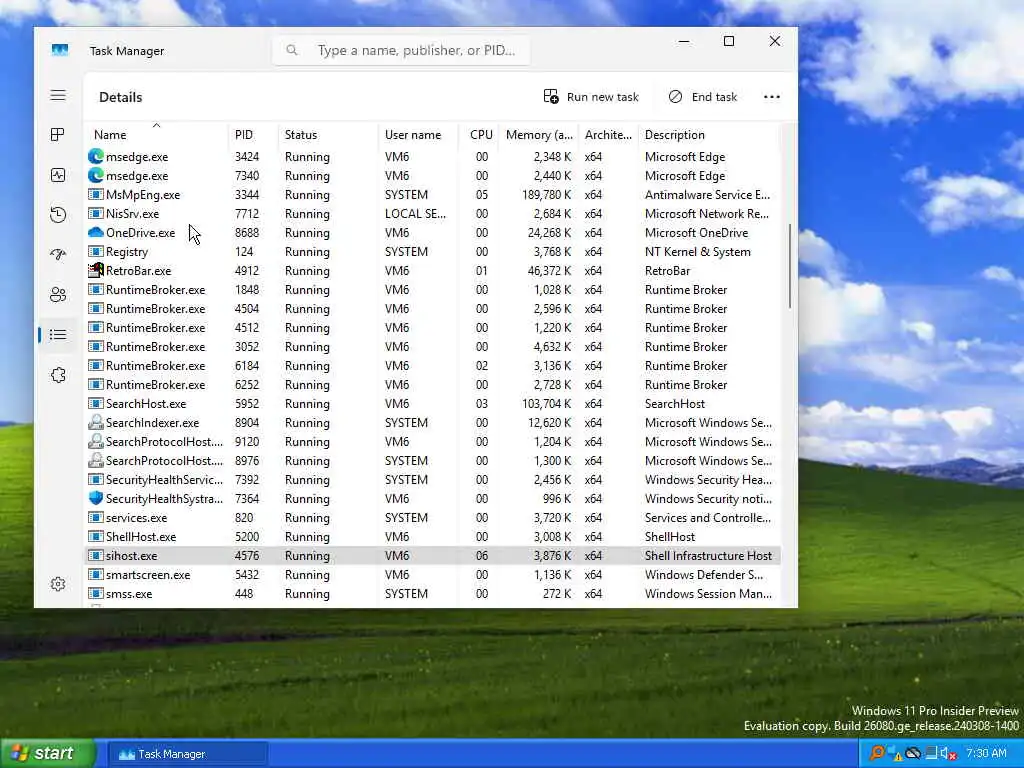
Task: Select the NisSrv.exe process
Action: tap(434, 214)
